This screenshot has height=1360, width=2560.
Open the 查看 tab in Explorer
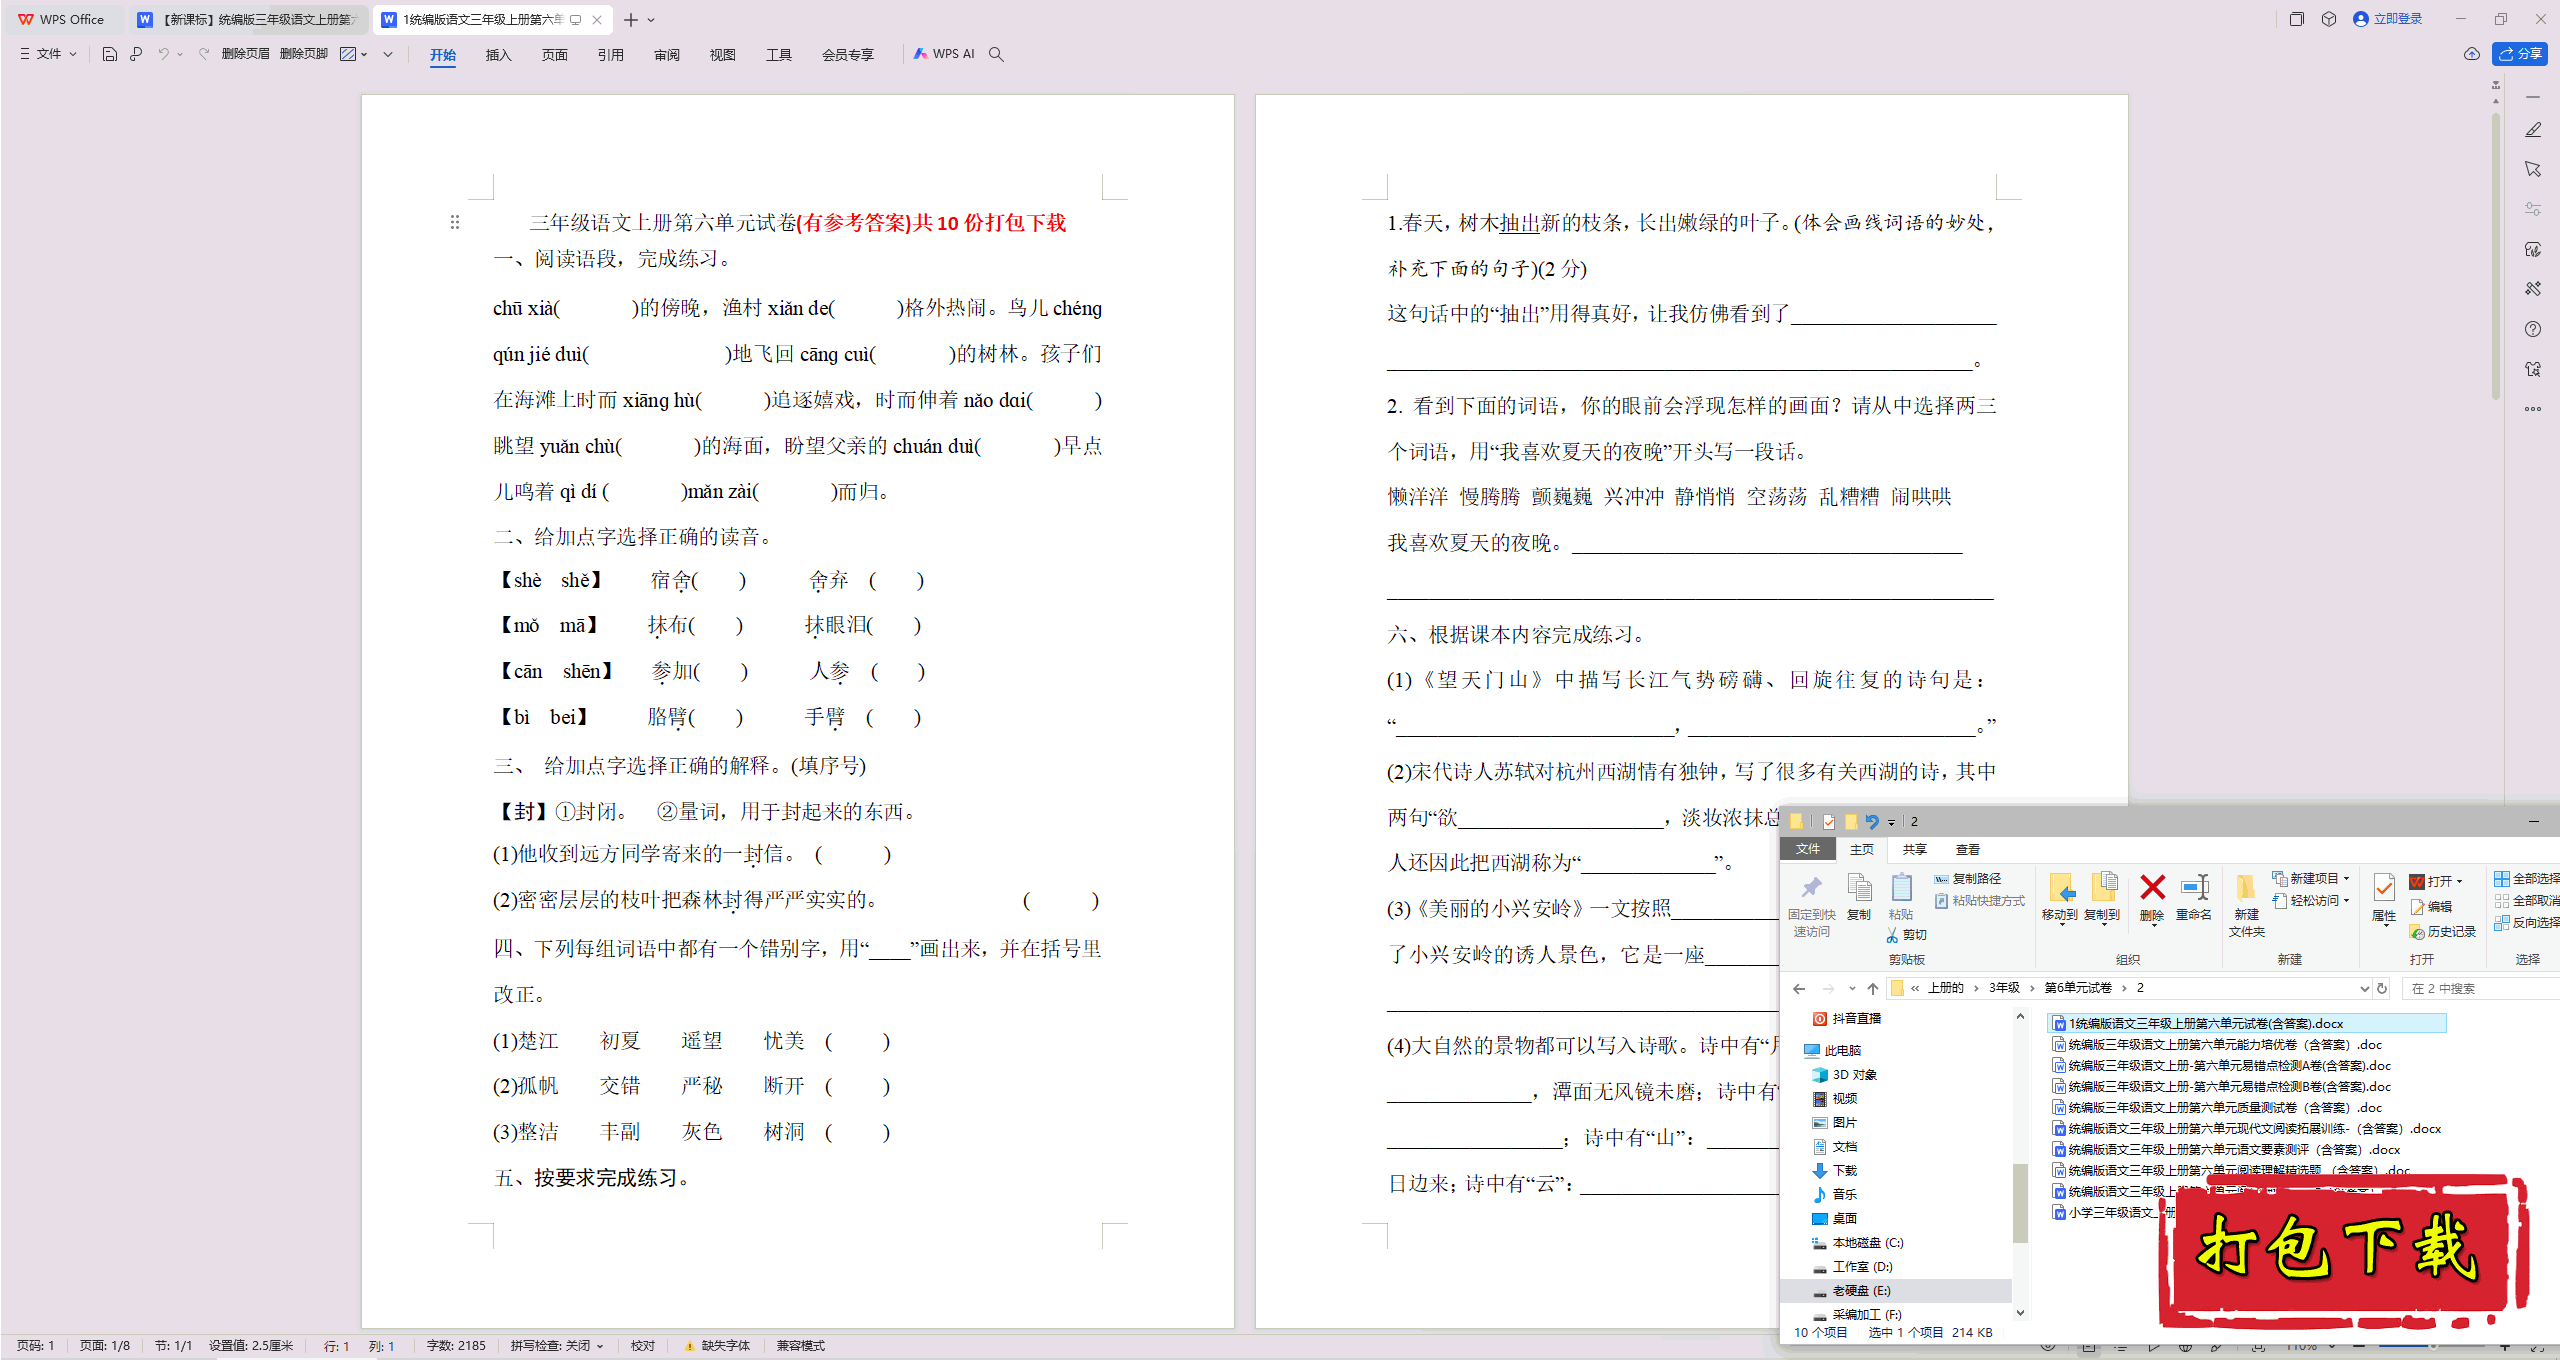(1968, 849)
